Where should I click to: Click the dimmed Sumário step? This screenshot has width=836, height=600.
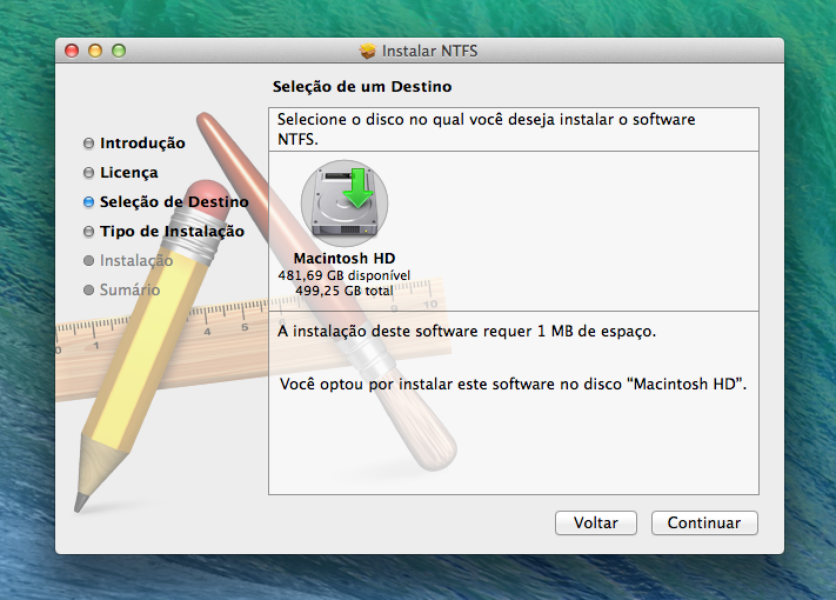(x=130, y=290)
